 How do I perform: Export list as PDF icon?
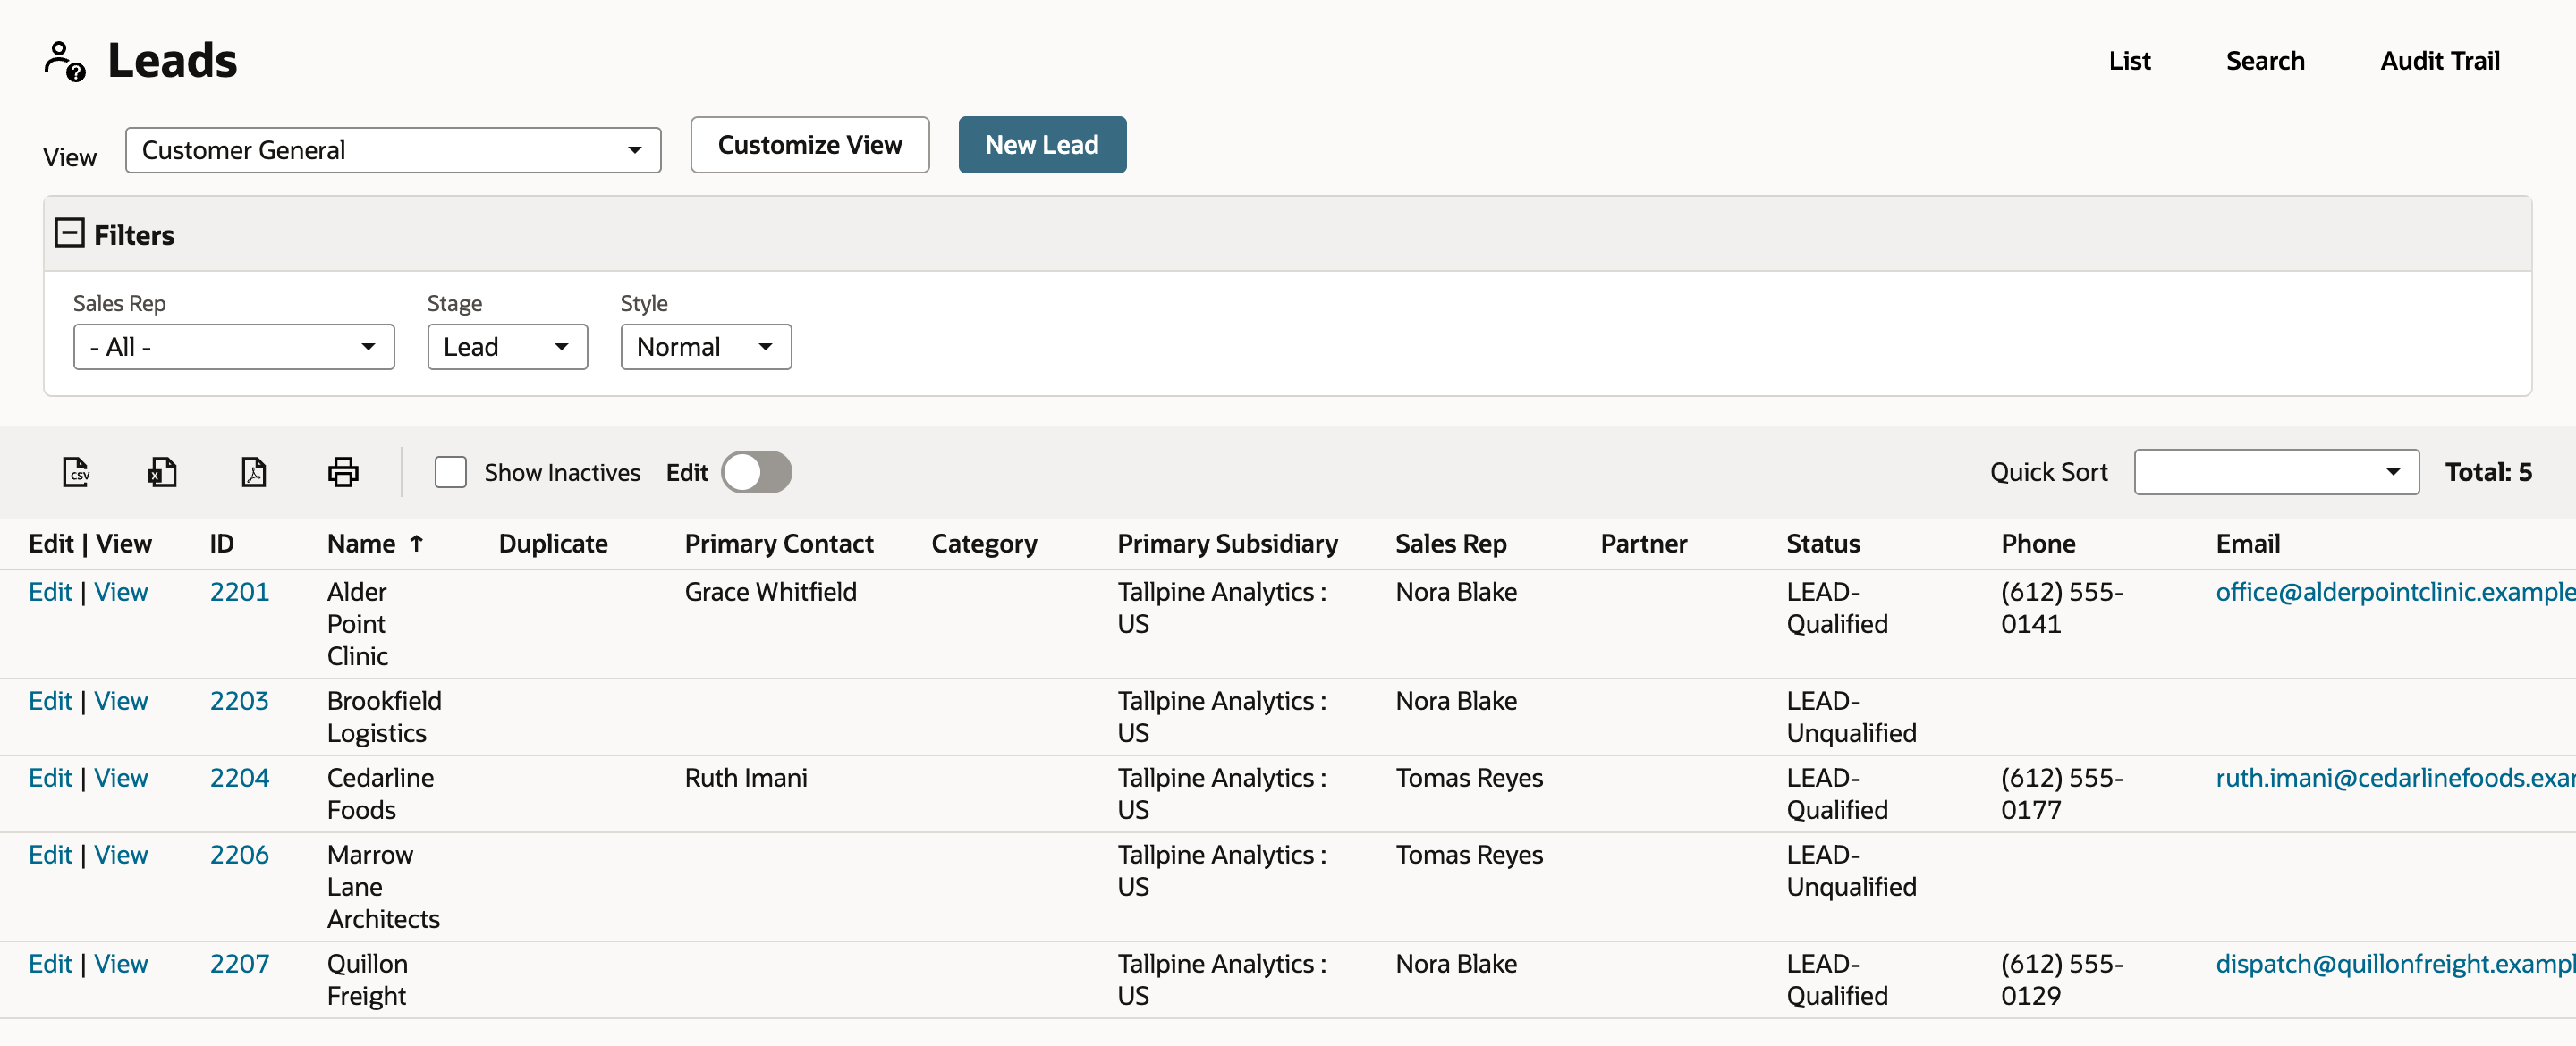pos(254,472)
